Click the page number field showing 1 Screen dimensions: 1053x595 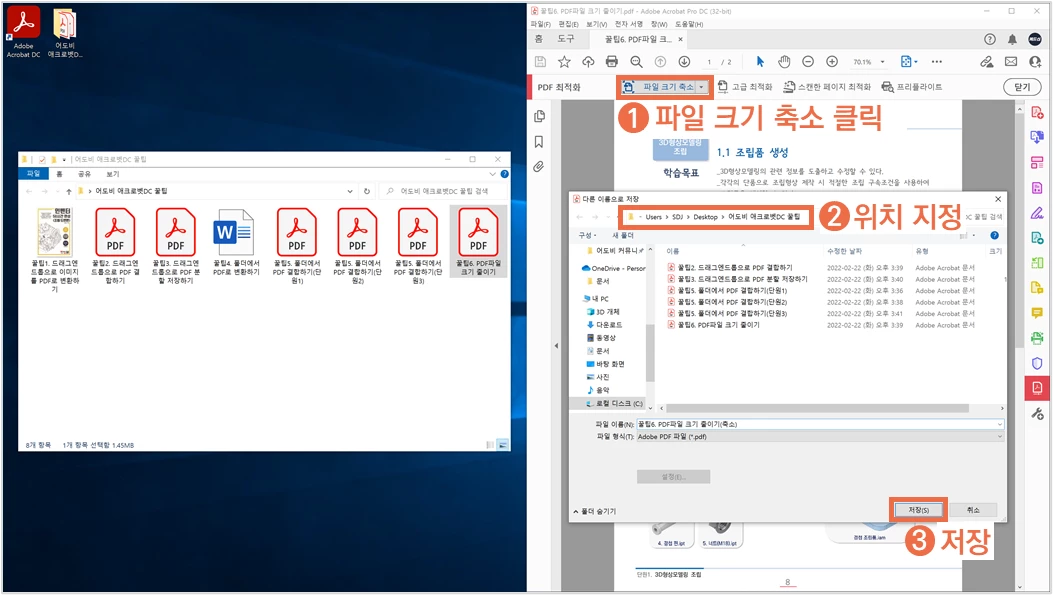[x=708, y=62]
